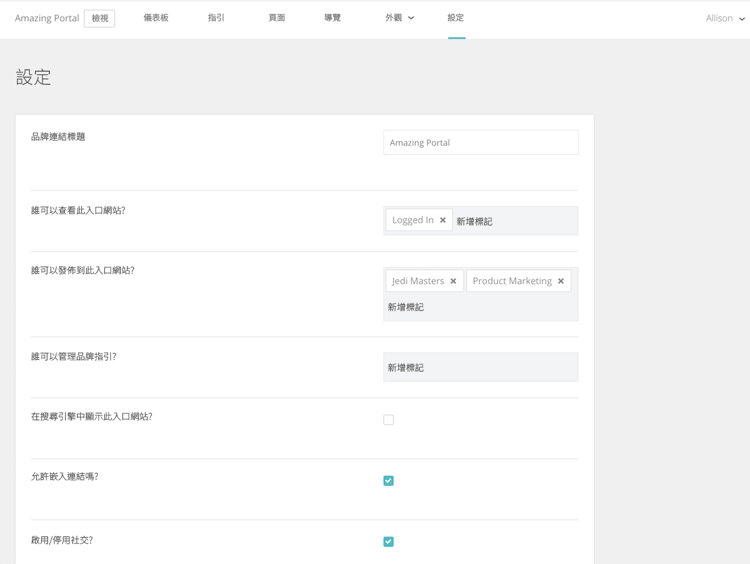Screen dimensions: 750x564
Task: Remove the Product Marketing tag
Action: [x=561, y=281]
